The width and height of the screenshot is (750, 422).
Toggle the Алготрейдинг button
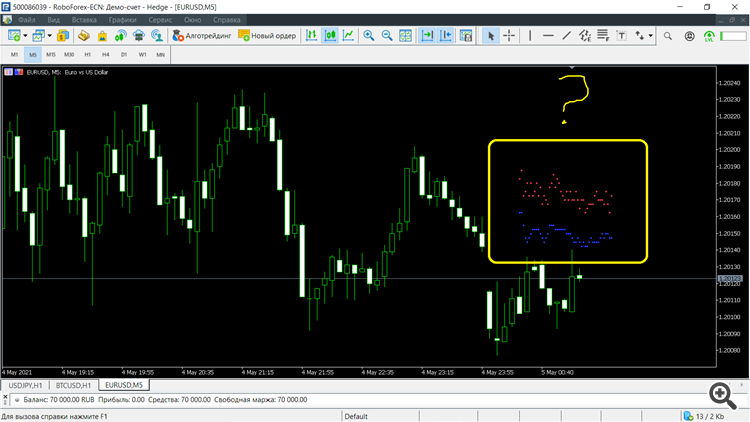(202, 35)
